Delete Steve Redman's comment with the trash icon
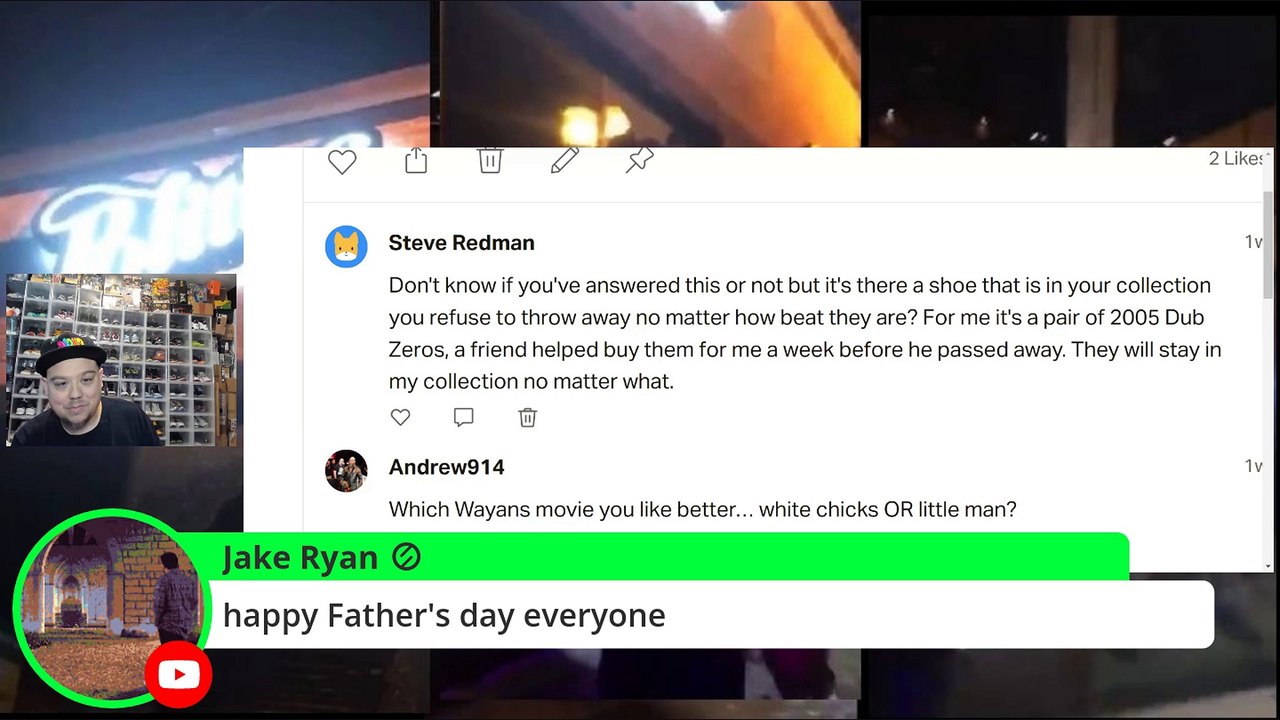This screenshot has height=720, width=1280. (x=528, y=418)
